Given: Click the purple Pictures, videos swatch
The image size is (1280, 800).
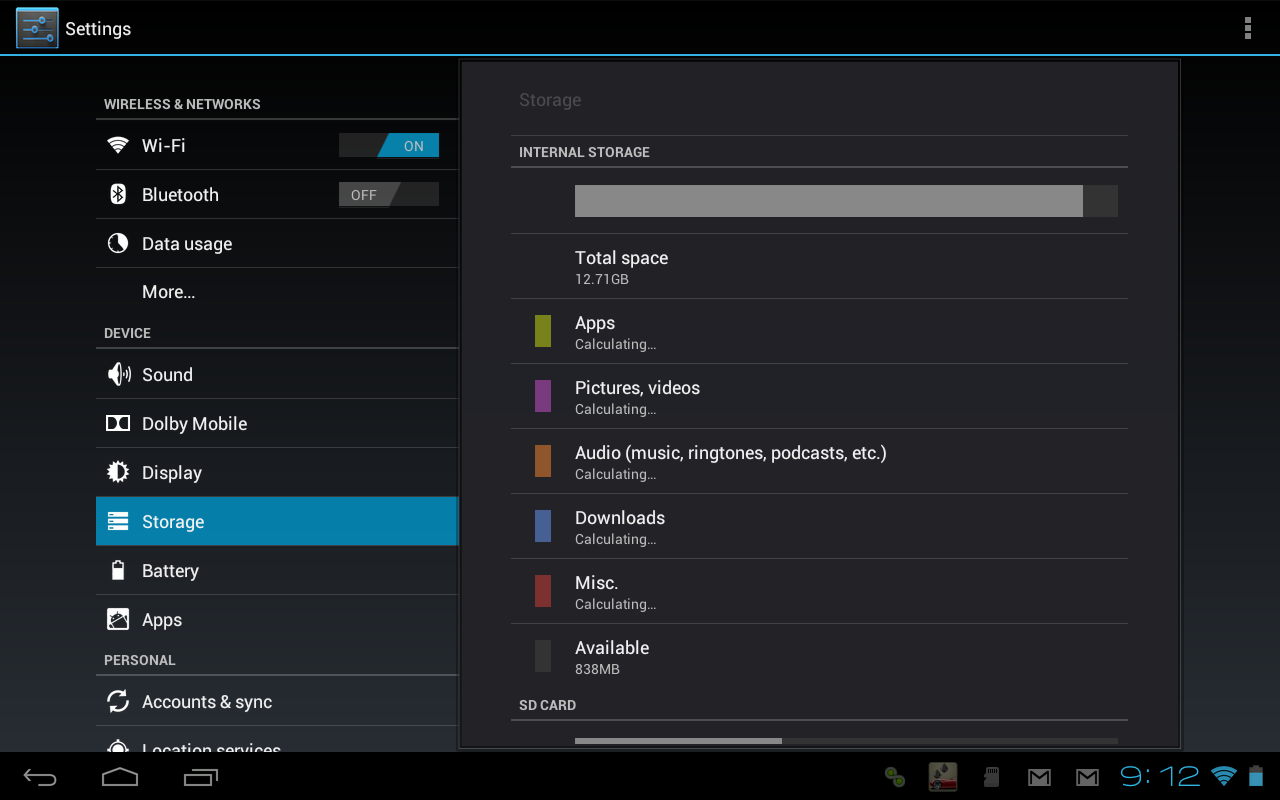Looking at the screenshot, I should [543, 396].
